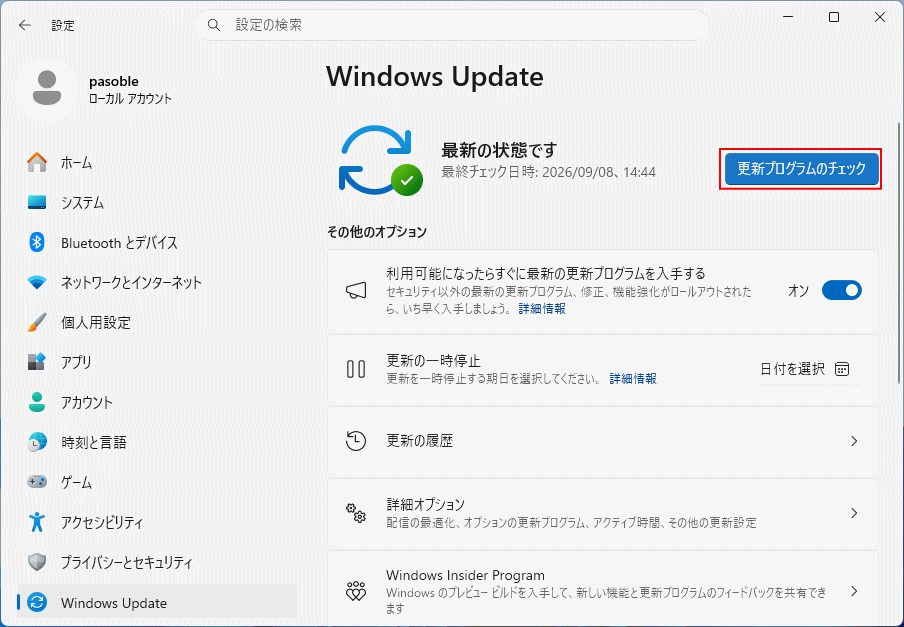Click 最終チェック日時 status text
This screenshot has height=627, width=904.
pyautogui.click(x=548, y=172)
